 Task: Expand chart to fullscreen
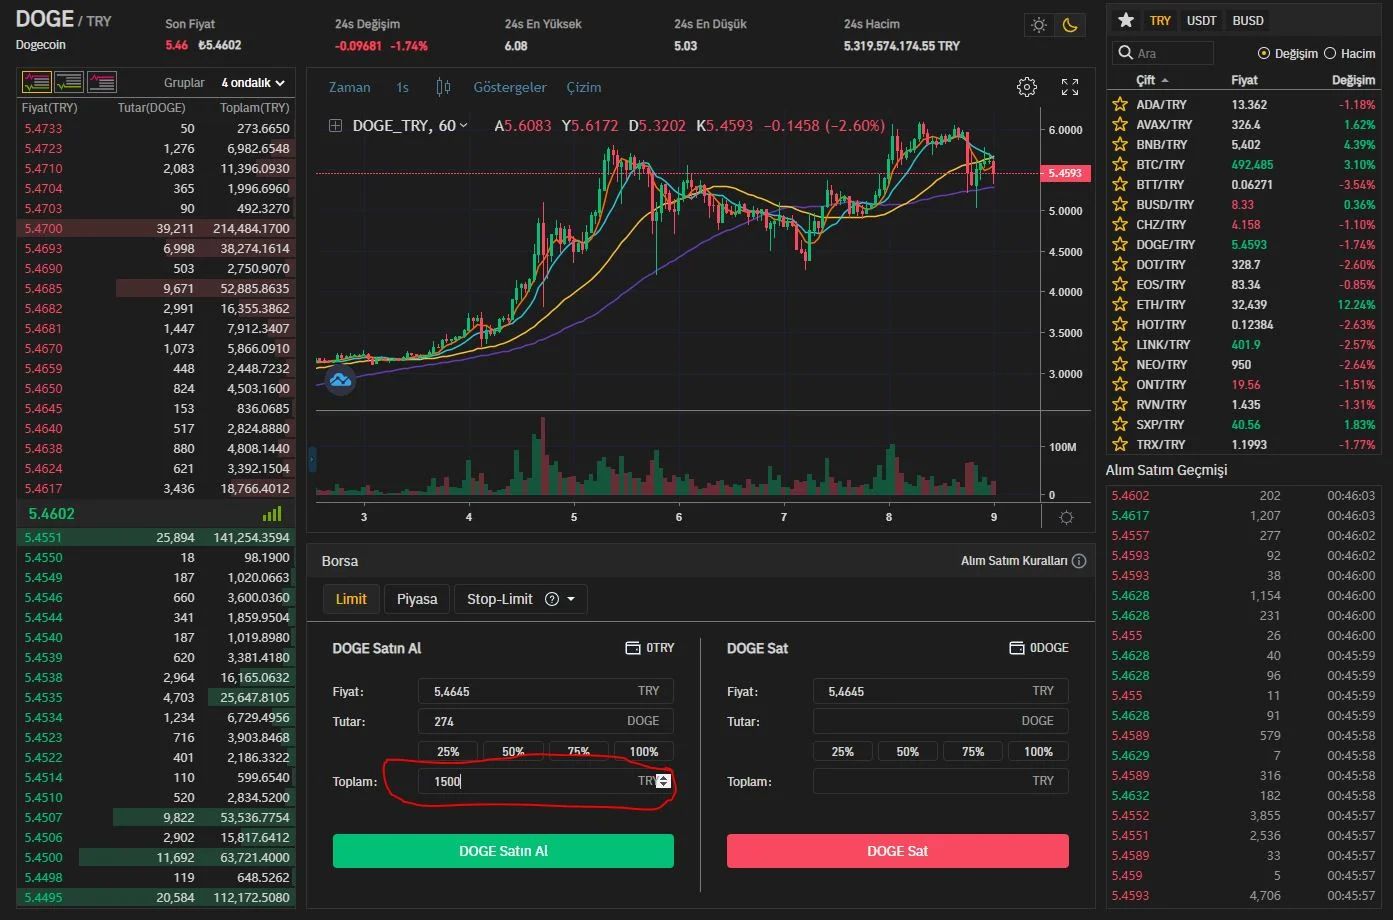[1070, 87]
